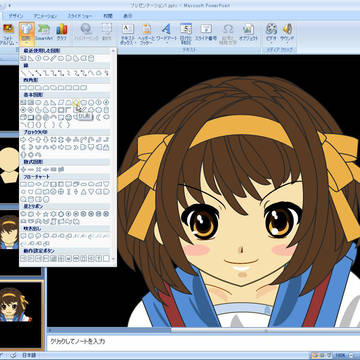360x360 pixels.
Task: Select the Rectangular Callout shape
Action: point(23,236)
